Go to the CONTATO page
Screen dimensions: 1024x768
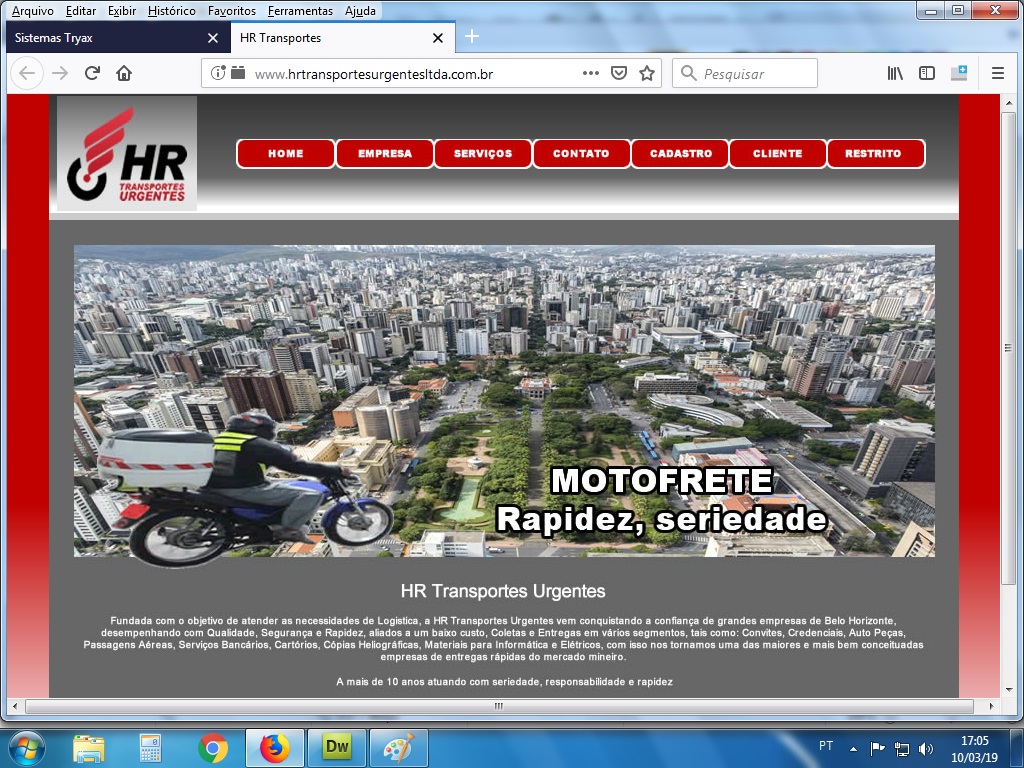(x=581, y=154)
